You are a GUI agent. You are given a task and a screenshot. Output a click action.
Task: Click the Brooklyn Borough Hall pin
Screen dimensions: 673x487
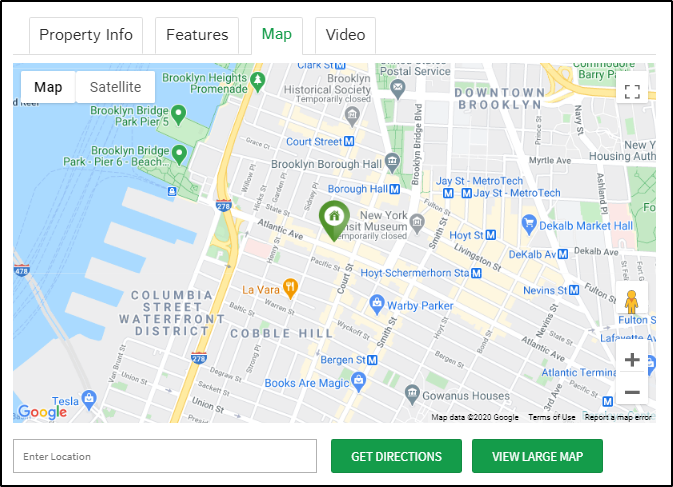point(392,163)
